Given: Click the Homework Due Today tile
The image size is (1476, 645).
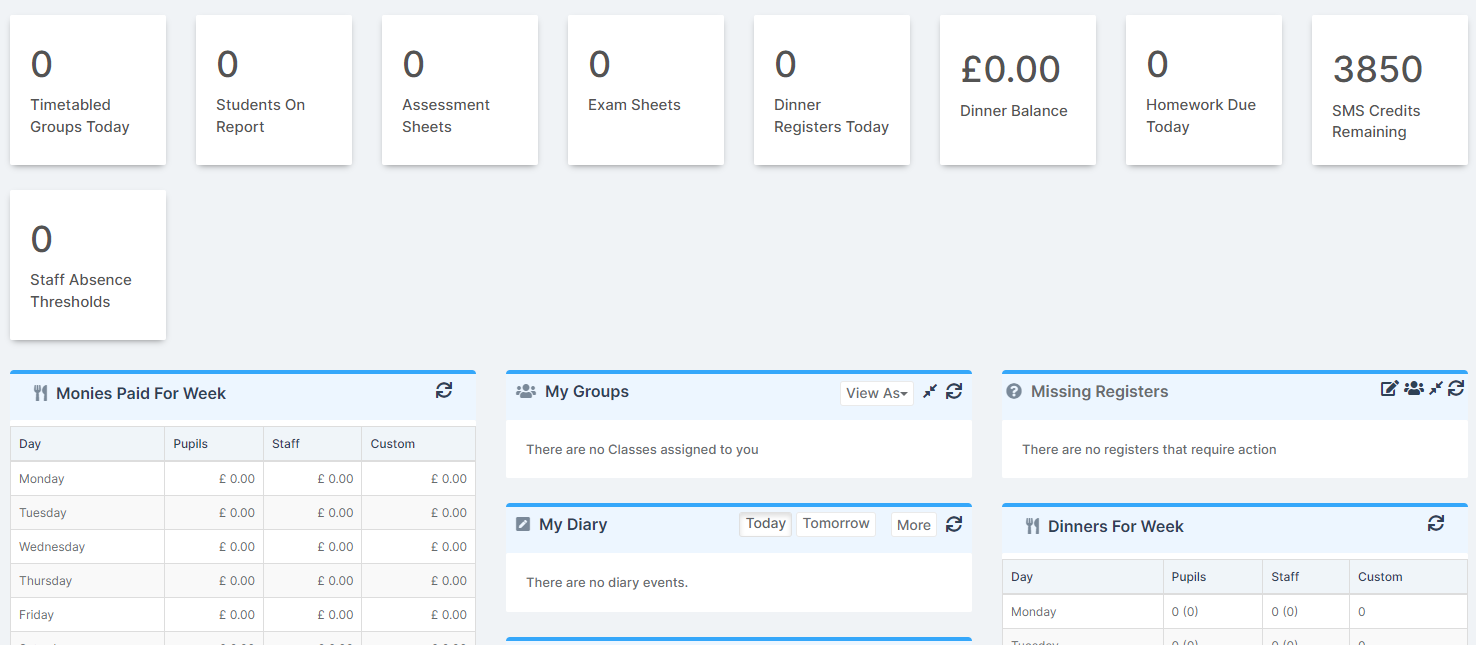Looking at the screenshot, I should click(x=1204, y=90).
